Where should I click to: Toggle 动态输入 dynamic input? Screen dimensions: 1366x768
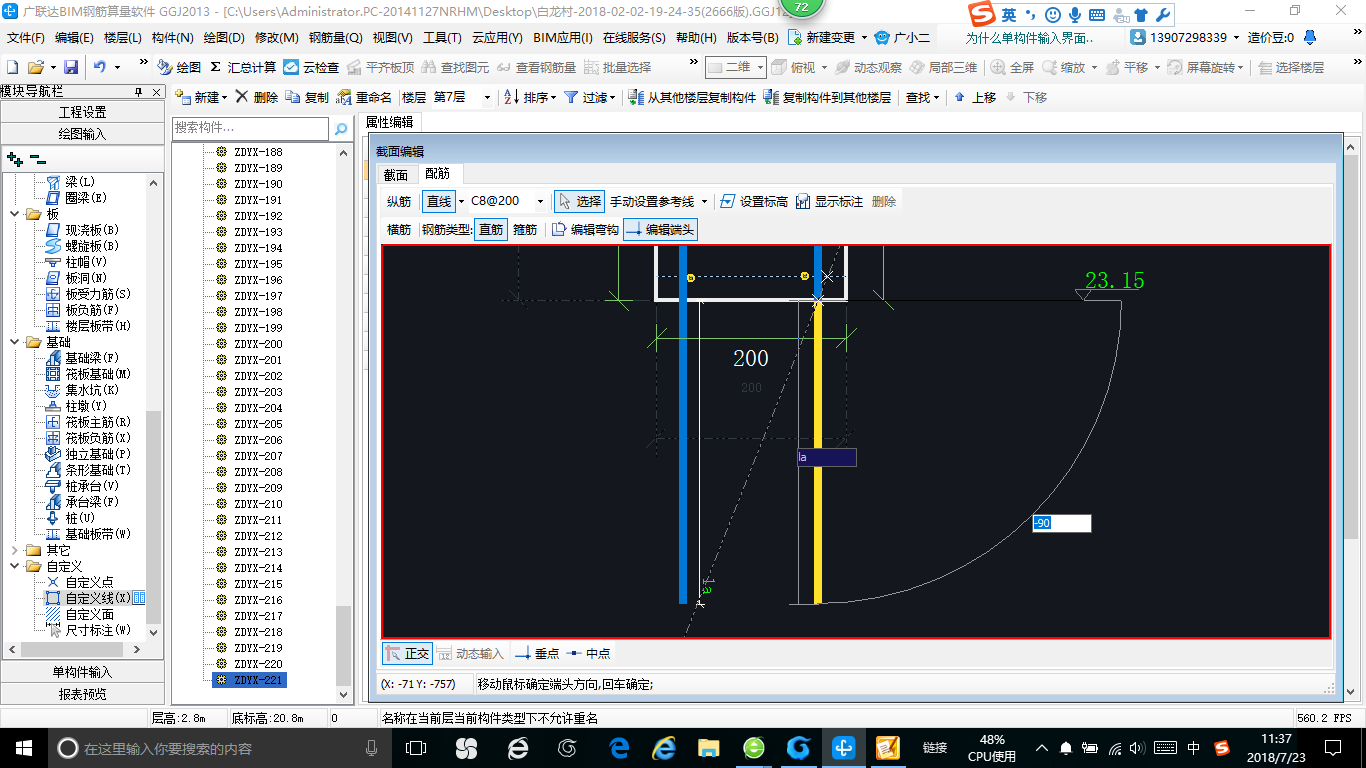tap(470, 653)
